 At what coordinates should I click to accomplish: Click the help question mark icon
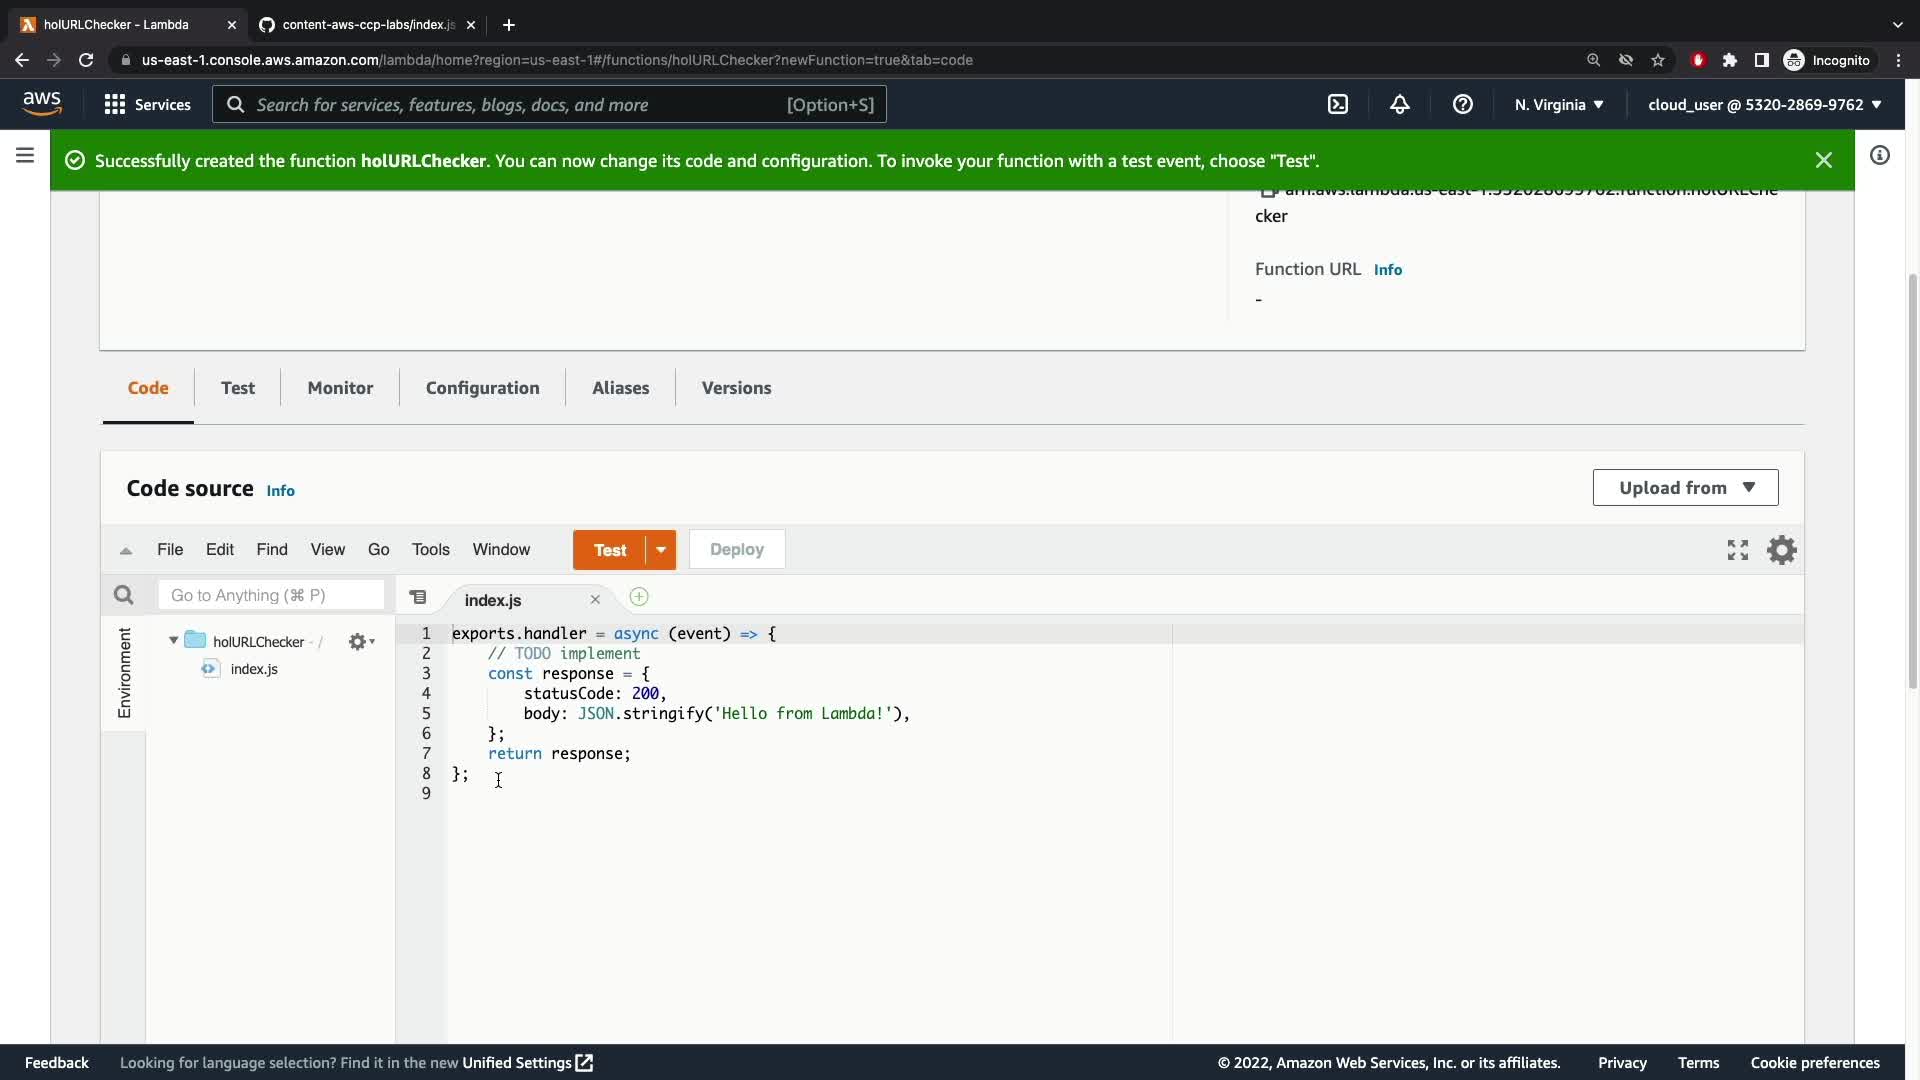tap(1462, 104)
